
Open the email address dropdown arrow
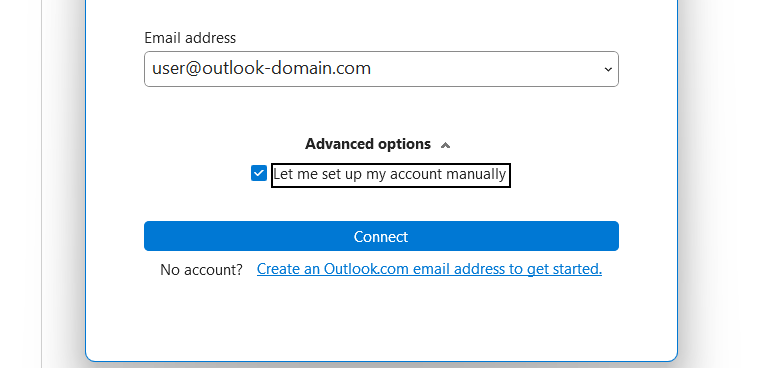tap(608, 69)
